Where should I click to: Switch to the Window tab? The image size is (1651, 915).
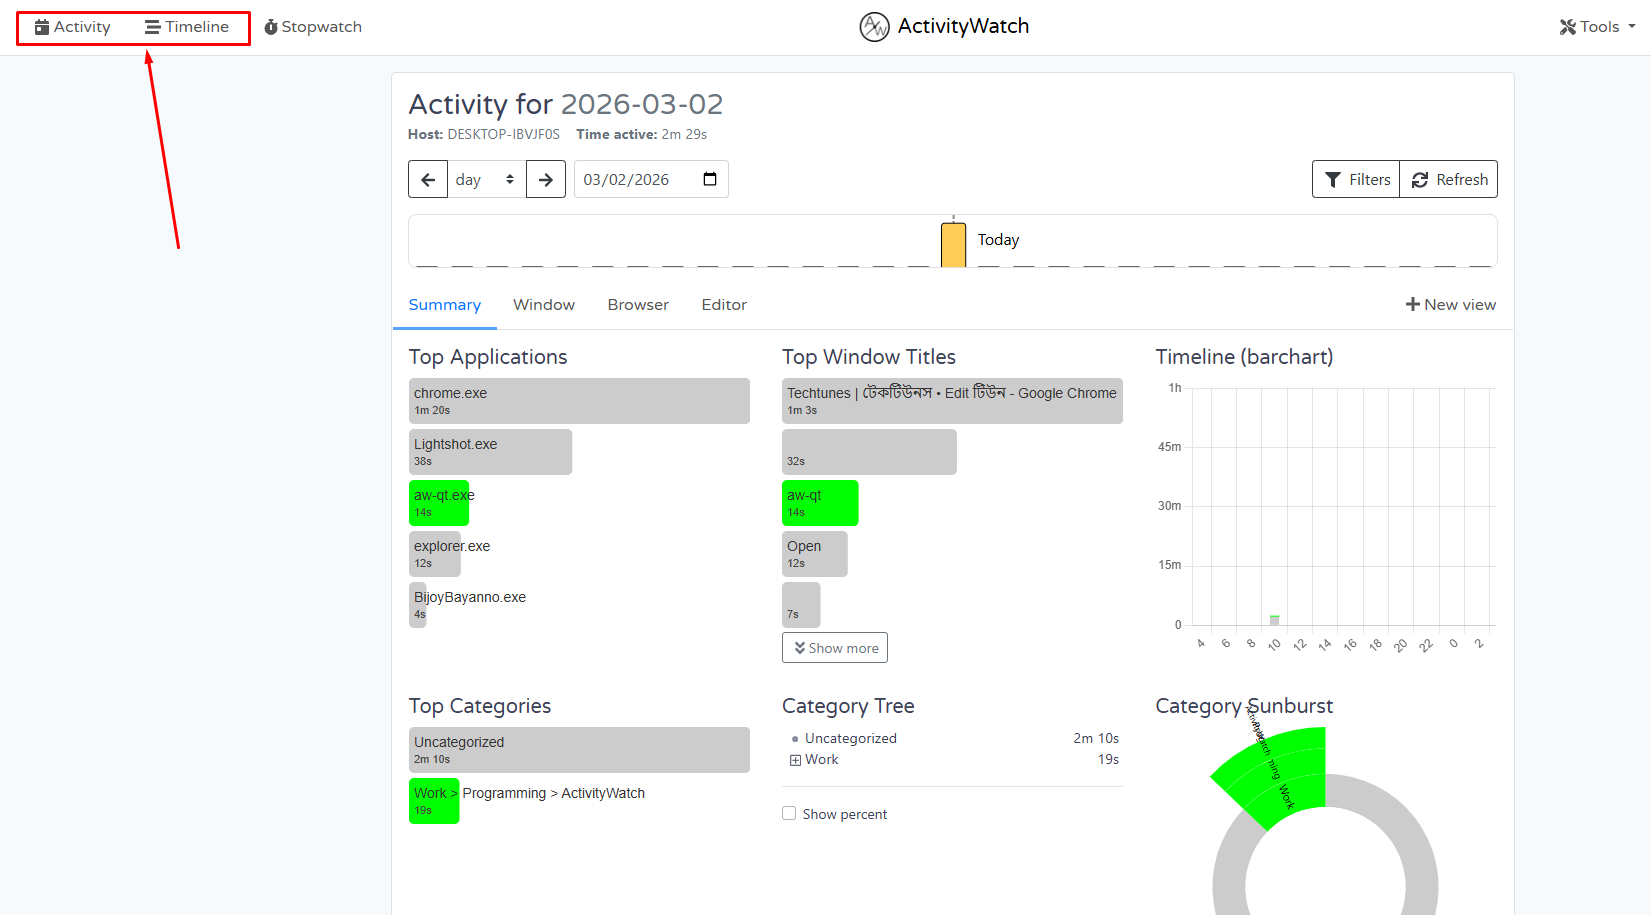tap(544, 305)
